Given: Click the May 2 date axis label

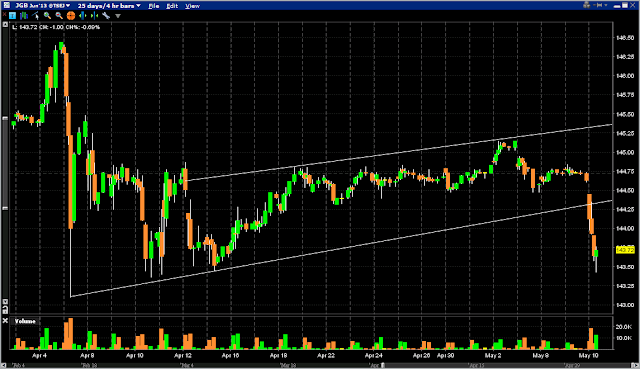Looking at the screenshot, I should point(493,355).
